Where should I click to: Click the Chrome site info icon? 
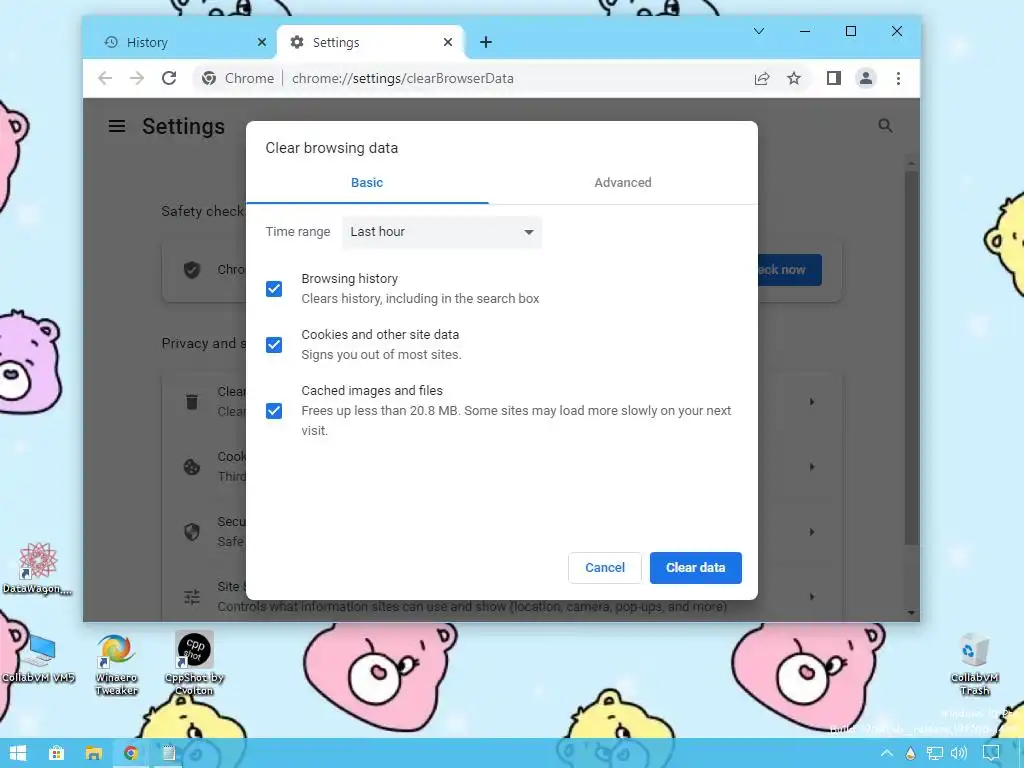tap(209, 78)
